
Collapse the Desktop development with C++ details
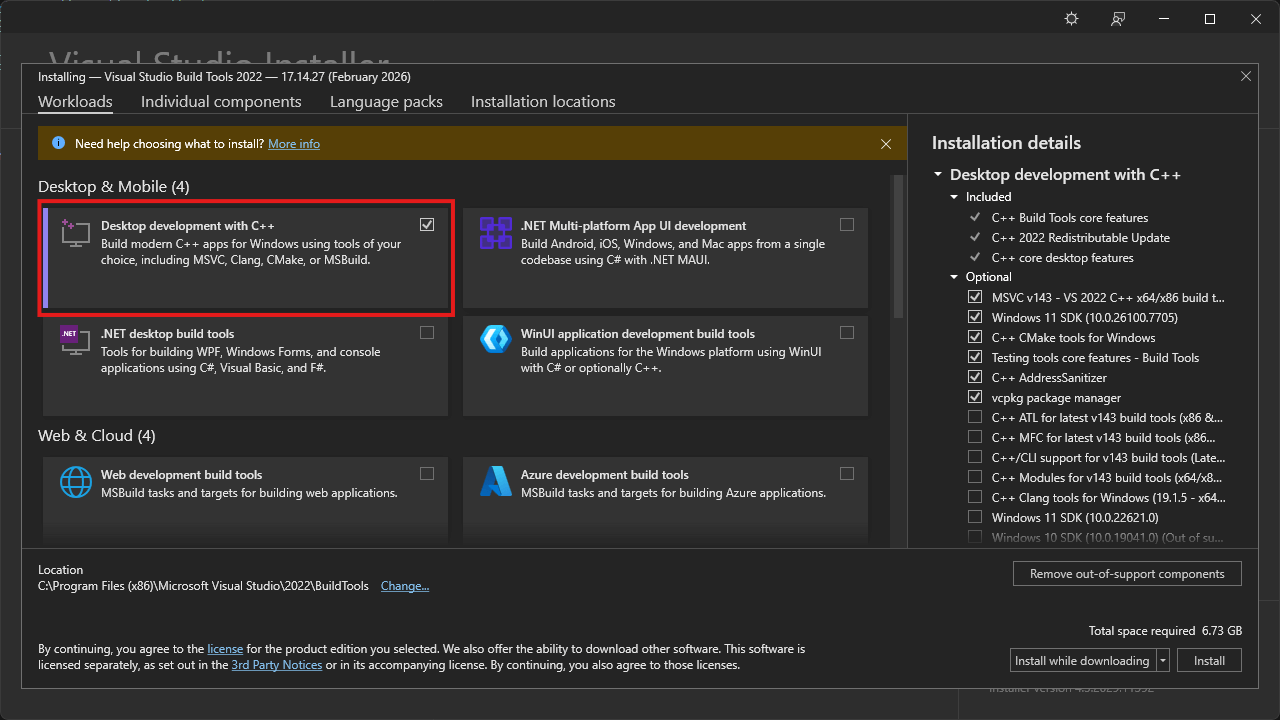(938, 175)
